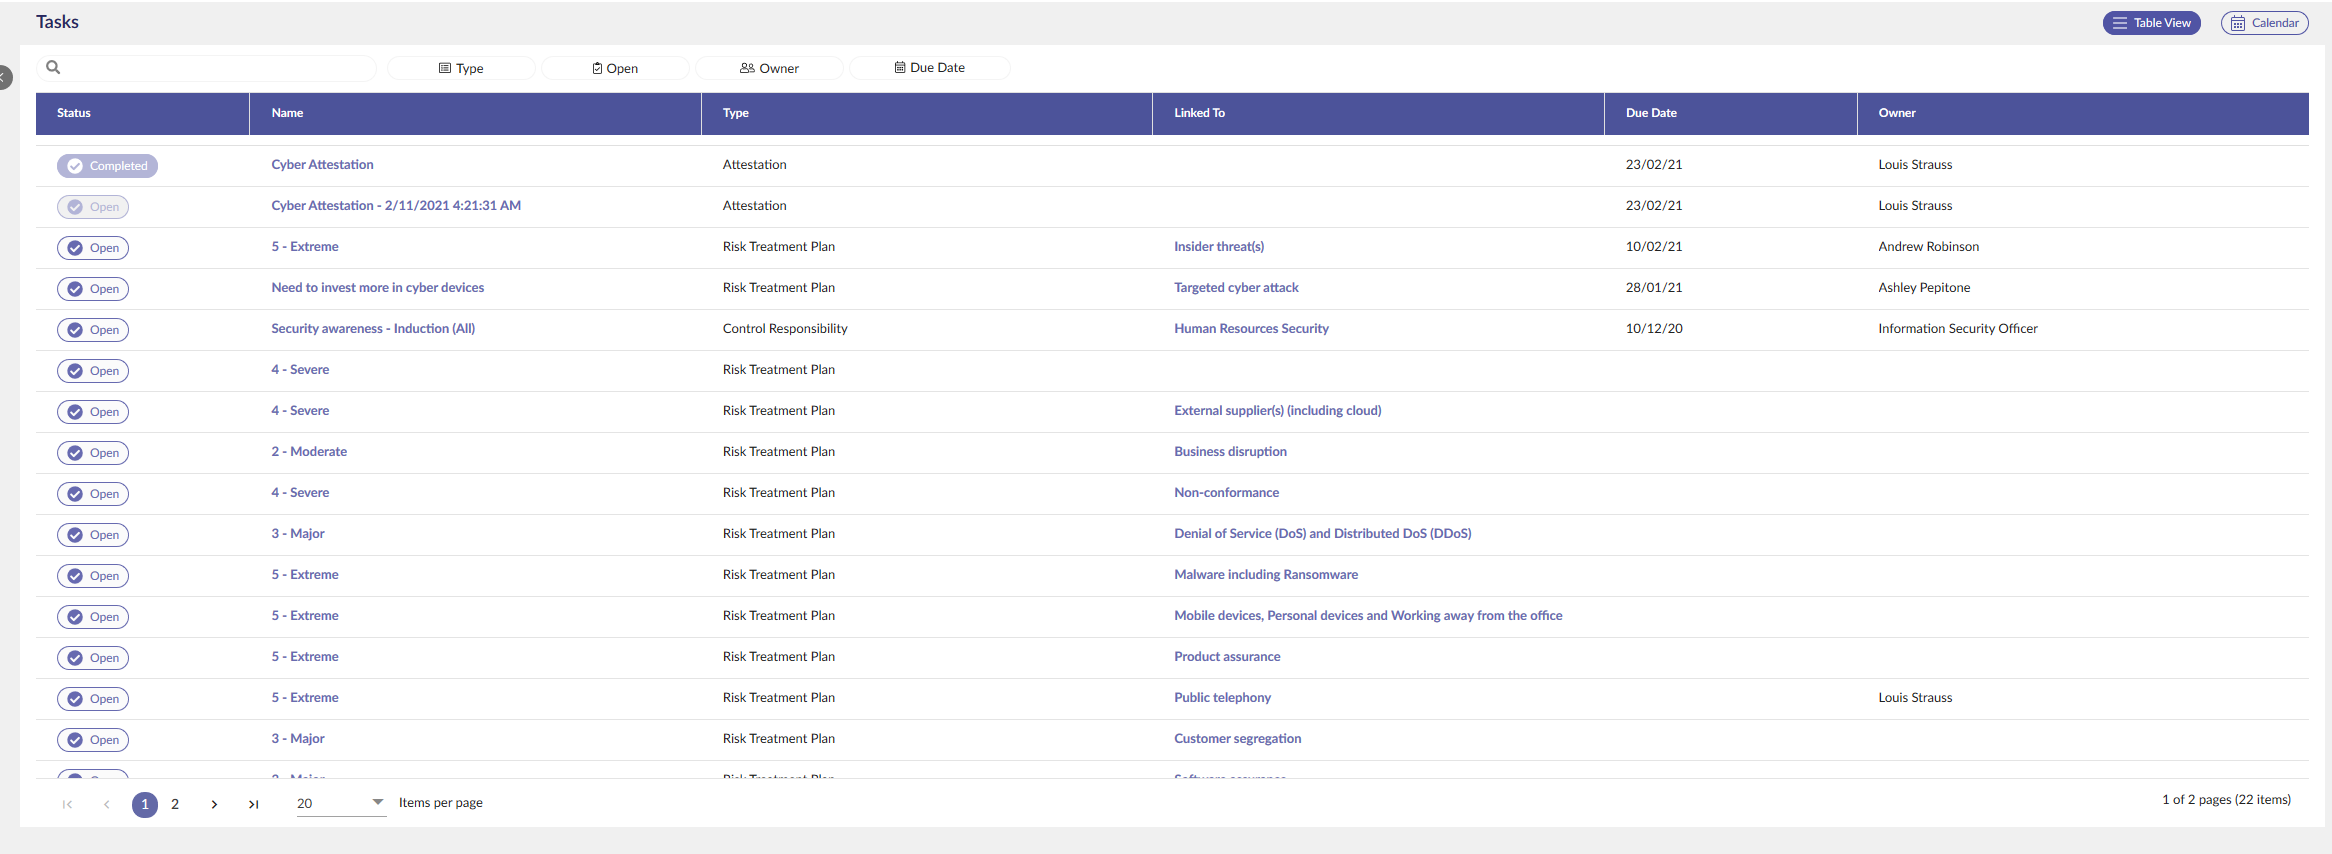Follow the Public telephony link

[1222, 698]
